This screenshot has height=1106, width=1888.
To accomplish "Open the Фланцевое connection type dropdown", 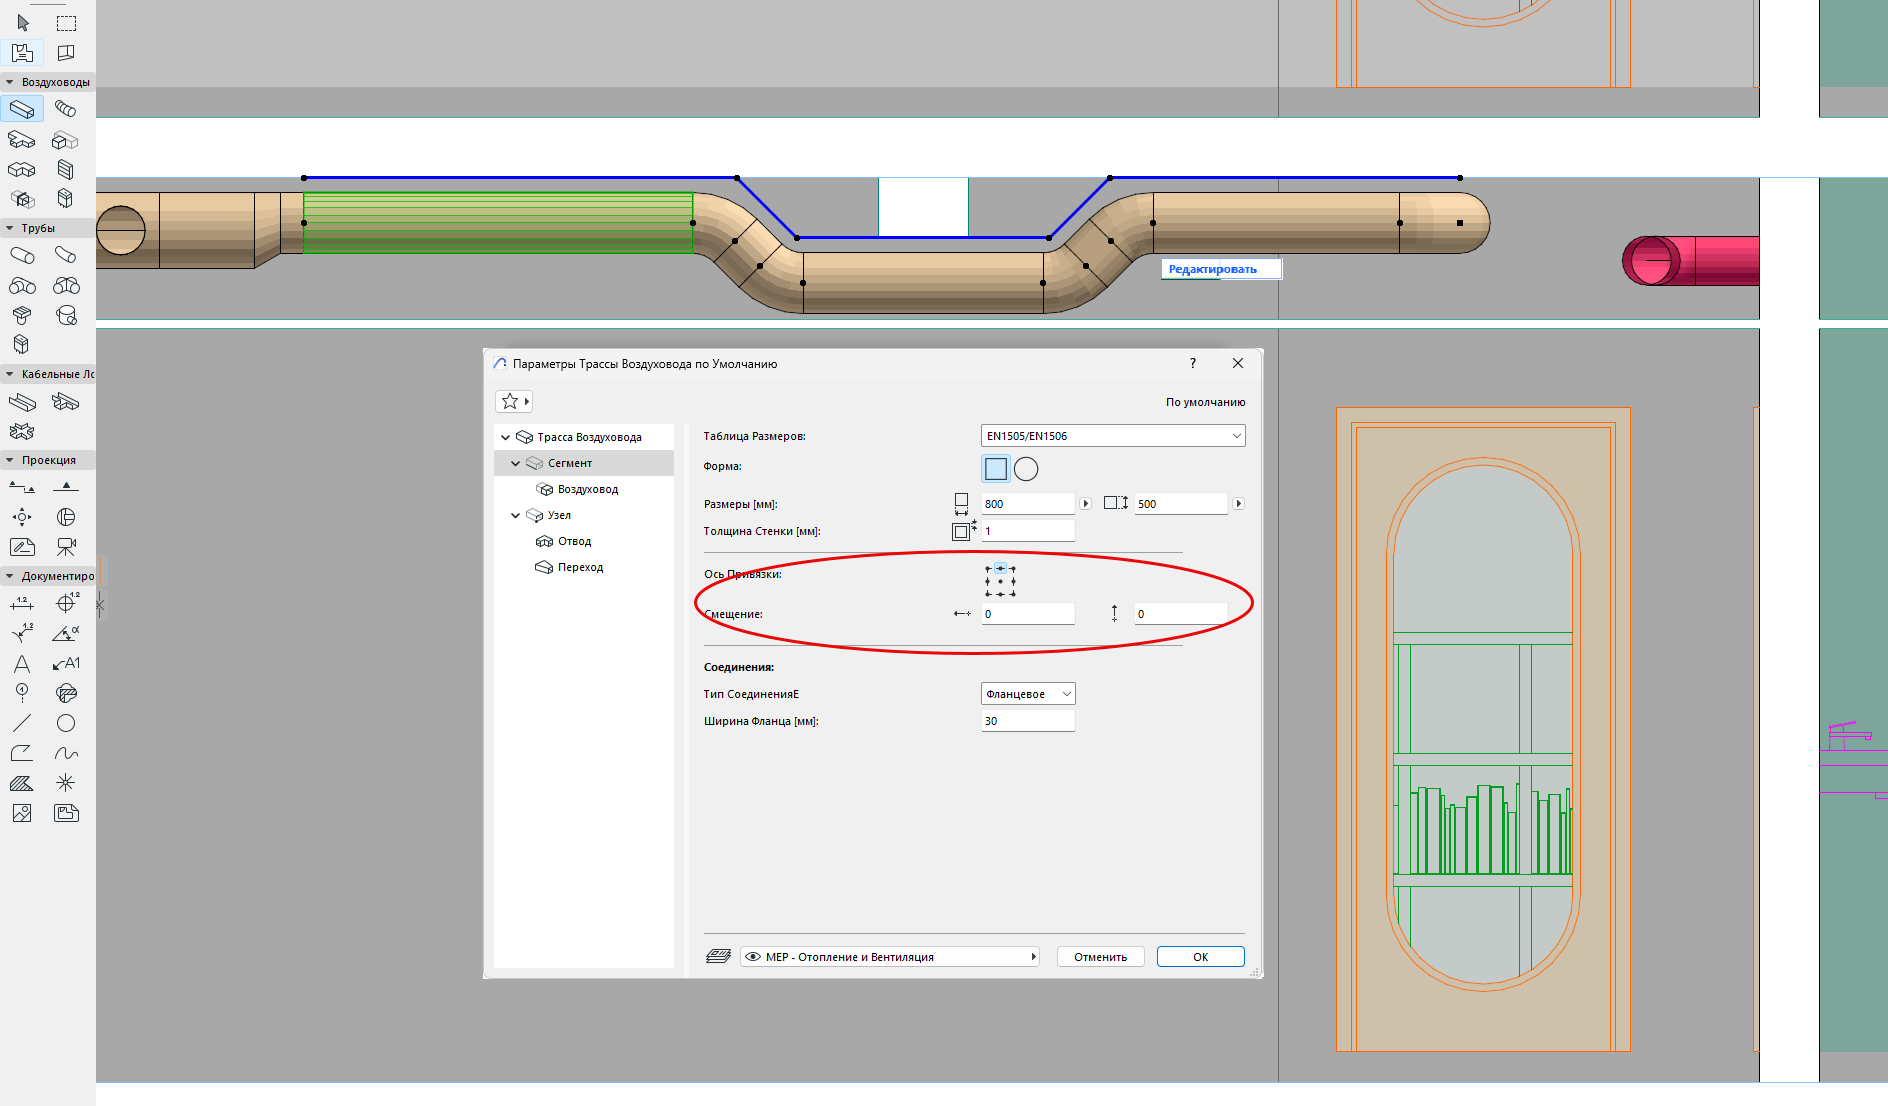I will [1027, 694].
